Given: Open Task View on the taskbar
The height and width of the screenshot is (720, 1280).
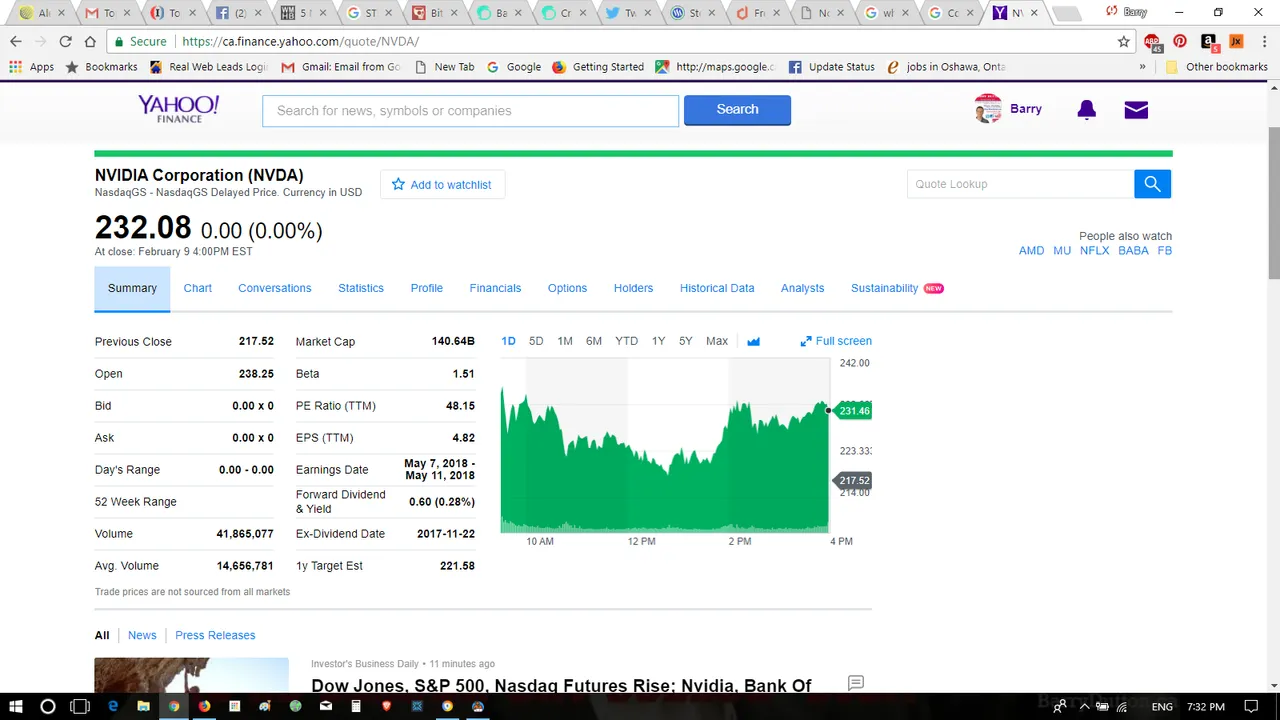Looking at the screenshot, I should pos(80,706).
